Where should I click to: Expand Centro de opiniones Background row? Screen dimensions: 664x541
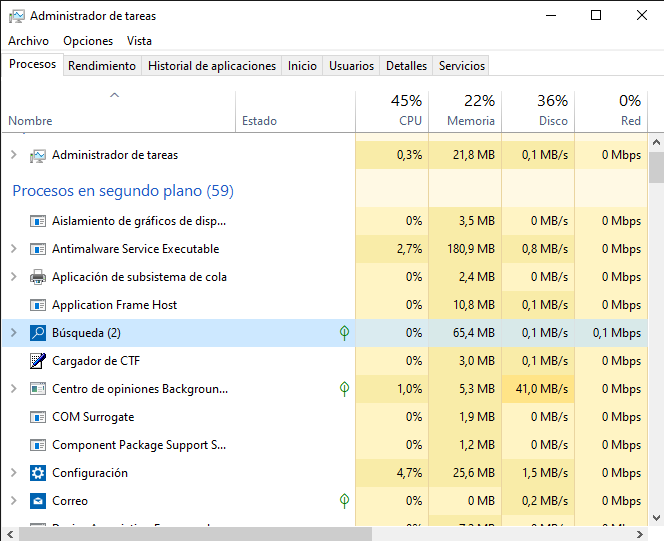14,389
